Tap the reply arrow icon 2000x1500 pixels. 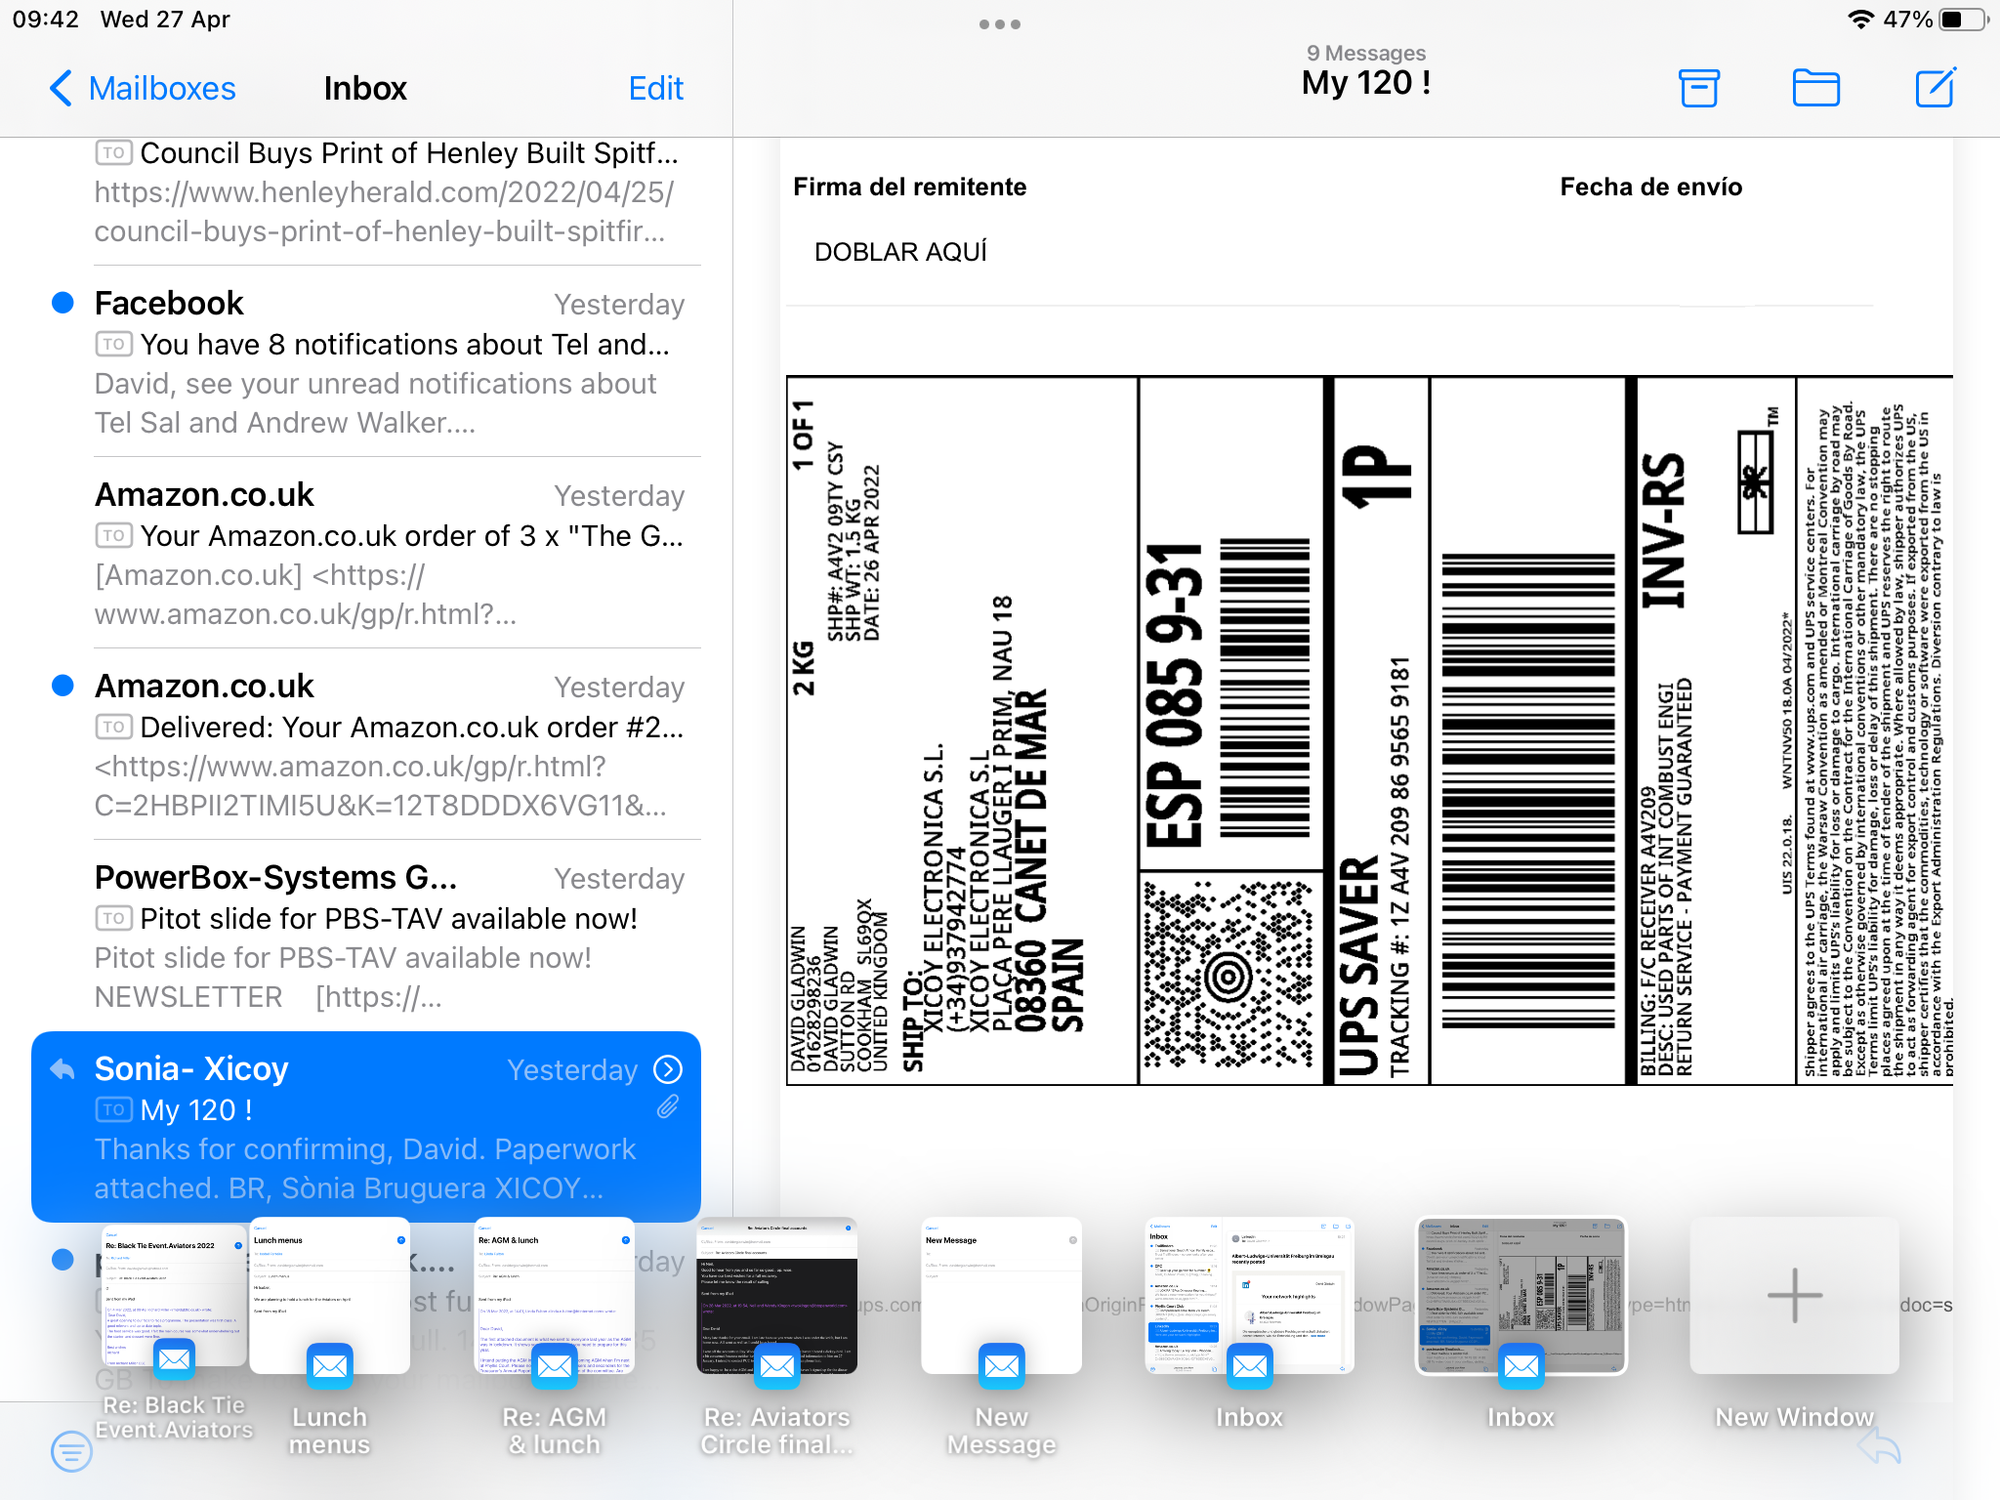[x=1879, y=1447]
